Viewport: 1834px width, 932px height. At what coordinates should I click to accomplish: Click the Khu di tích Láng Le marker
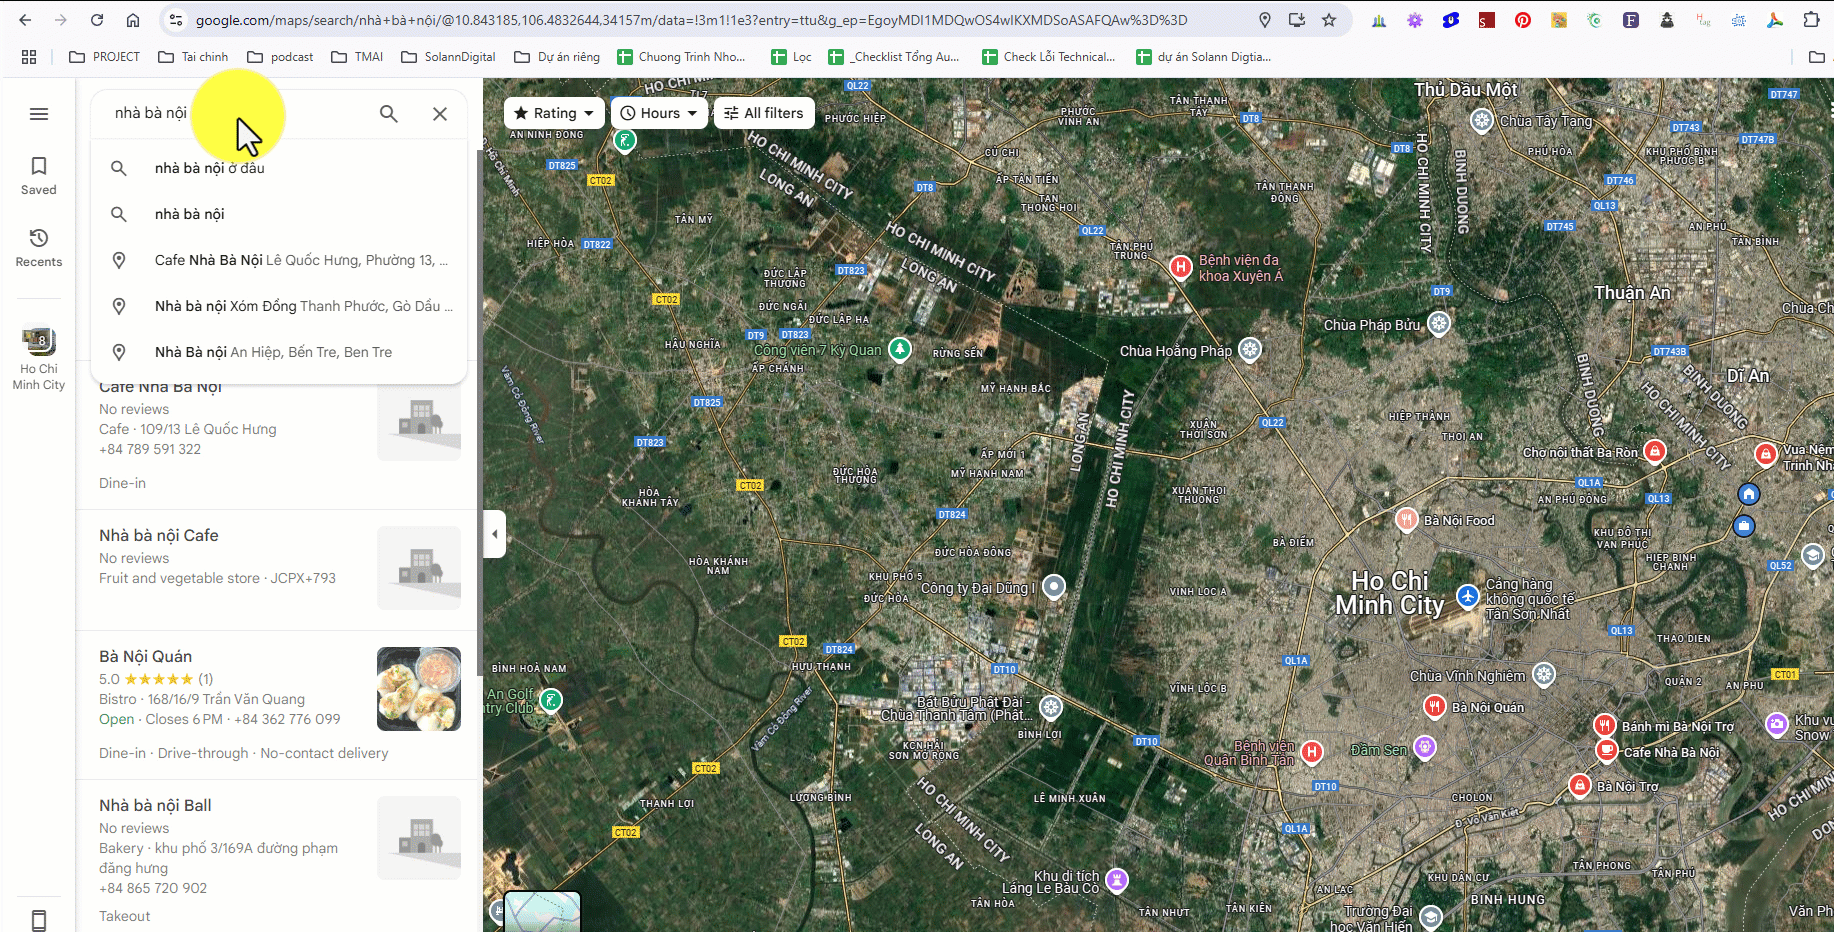tap(1117, 880)
